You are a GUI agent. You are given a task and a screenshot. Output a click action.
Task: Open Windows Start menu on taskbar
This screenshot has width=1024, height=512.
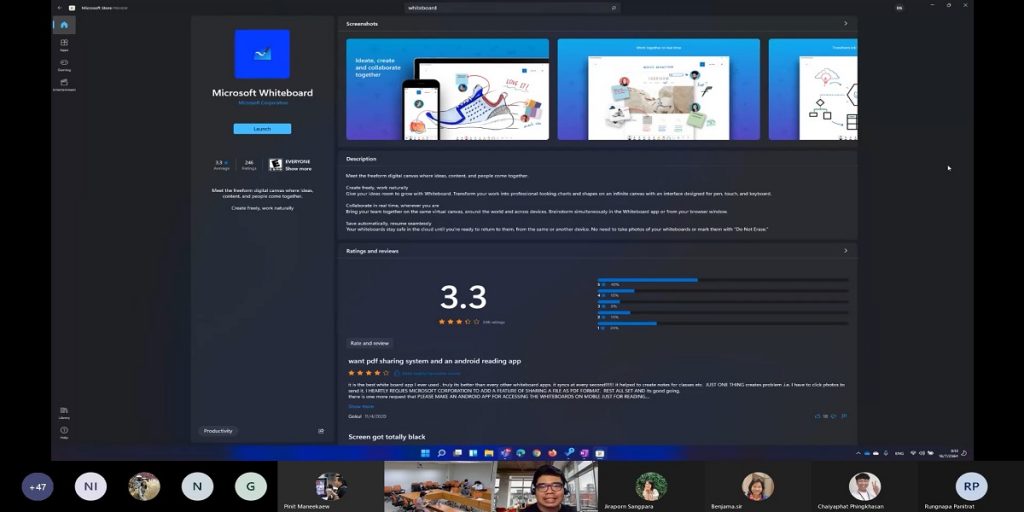(x=426, y=453)
